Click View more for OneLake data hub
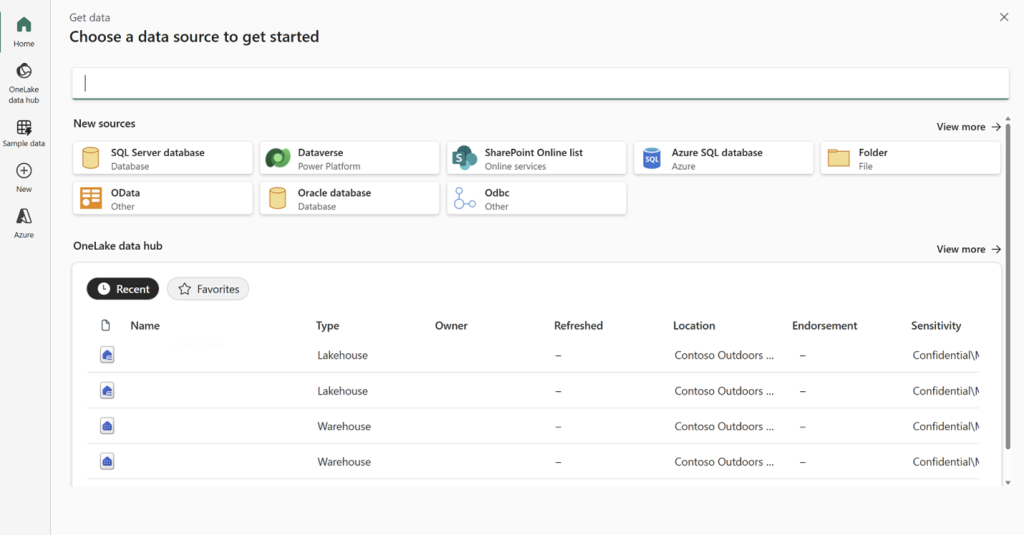Image resolution: width=1024 pixels, height=535 pixels. click(x=968, y=249)
